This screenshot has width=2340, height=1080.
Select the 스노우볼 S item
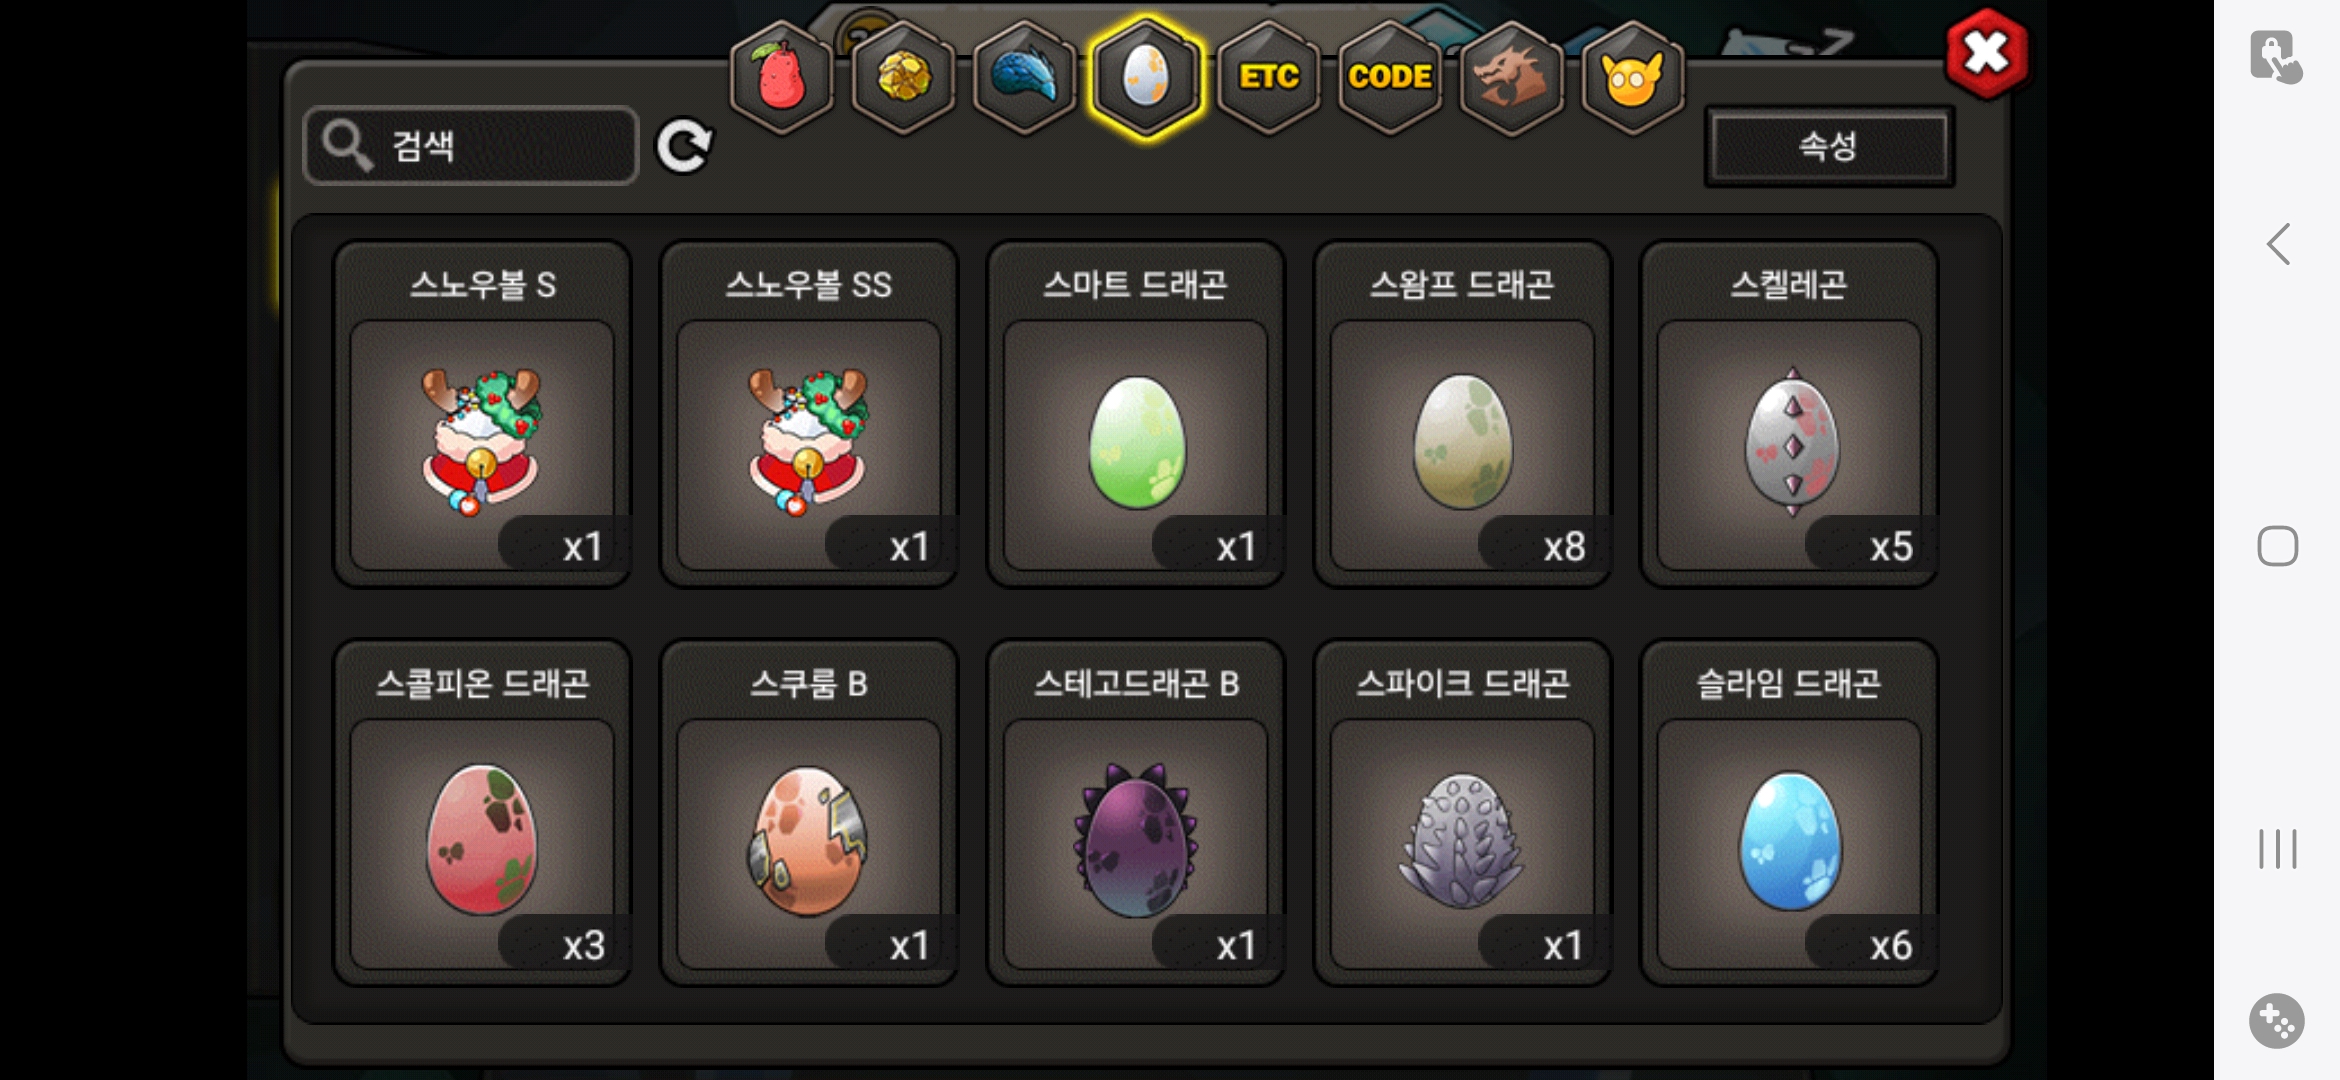[x=482, y=414]
